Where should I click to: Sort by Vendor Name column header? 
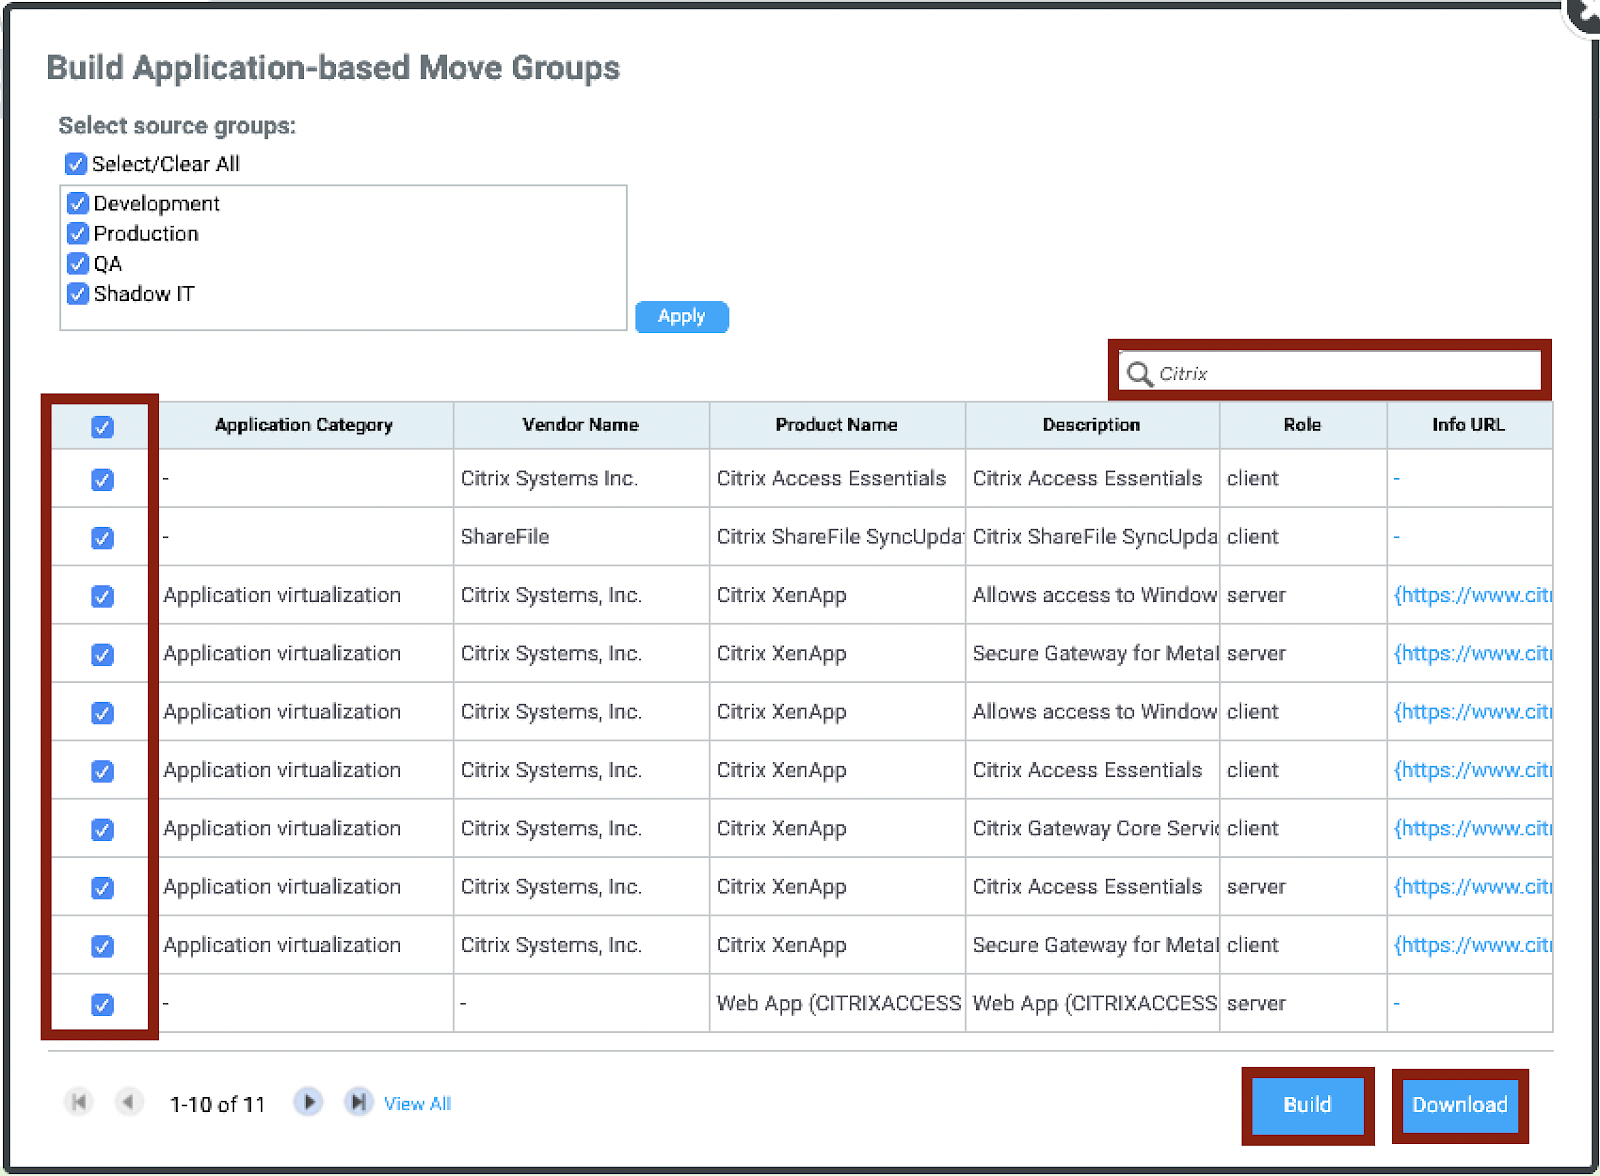[580, 425]
